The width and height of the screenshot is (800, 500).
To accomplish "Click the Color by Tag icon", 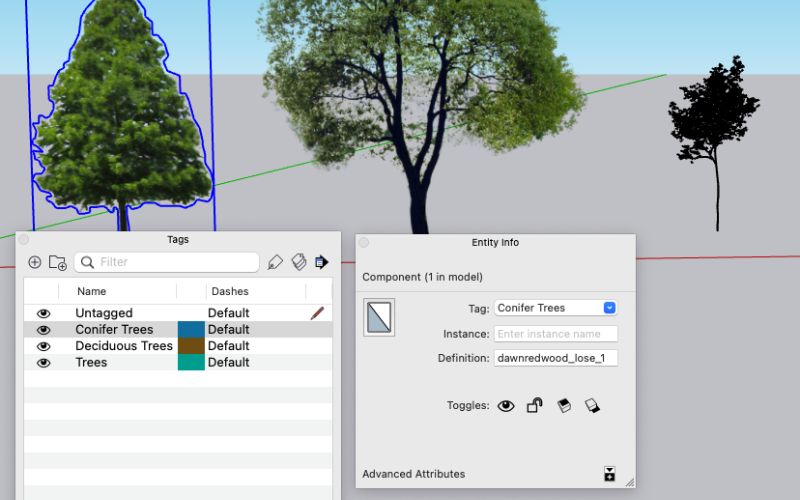I will tap(298, 262).
